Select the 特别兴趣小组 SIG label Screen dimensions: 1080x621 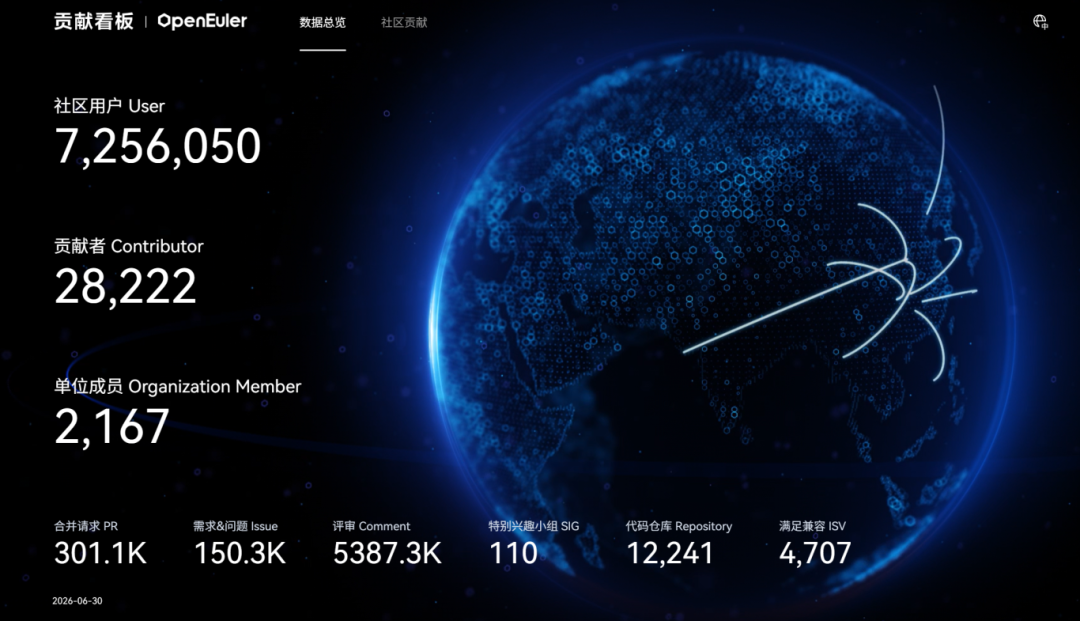coord(534,526)
